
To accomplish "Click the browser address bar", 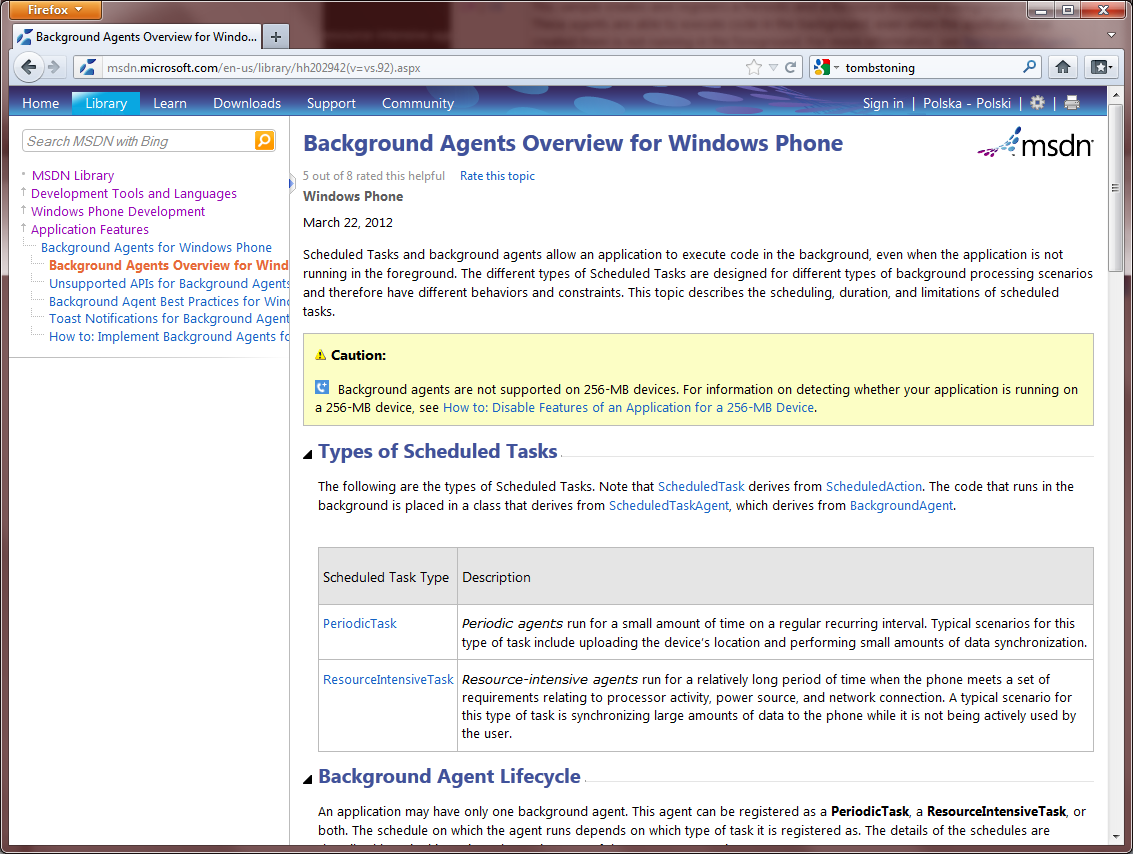I will click(x=423, y=67).
